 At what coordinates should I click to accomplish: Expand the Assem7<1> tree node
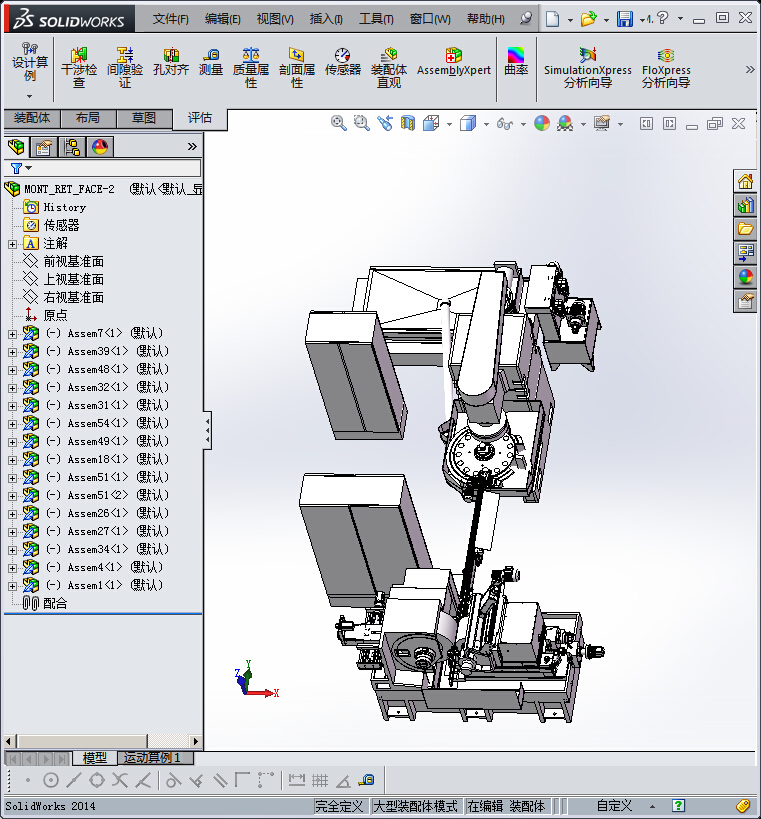click(12, 333)
